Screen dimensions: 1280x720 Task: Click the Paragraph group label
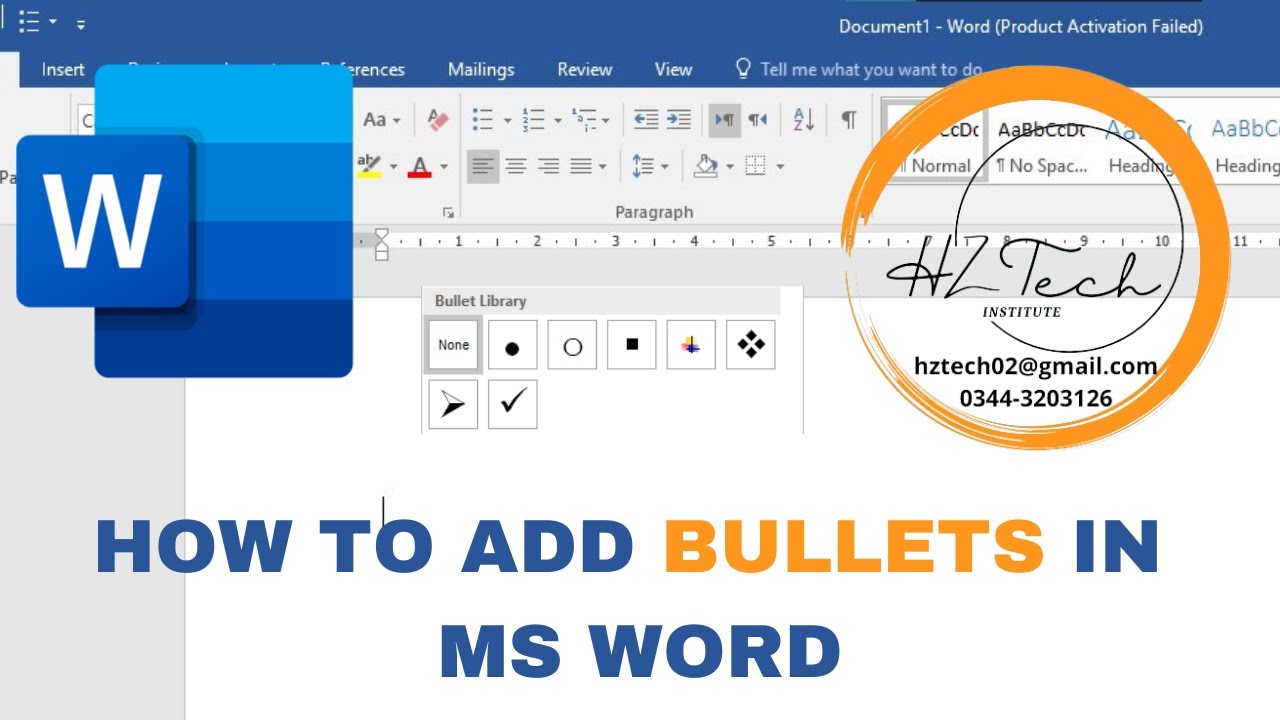point(654,212)
